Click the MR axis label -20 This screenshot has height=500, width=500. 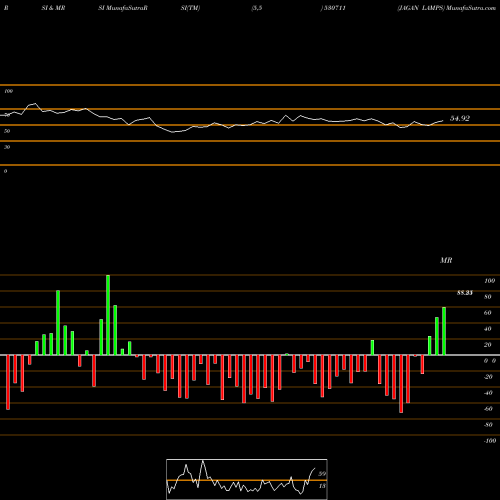point(488,377)
